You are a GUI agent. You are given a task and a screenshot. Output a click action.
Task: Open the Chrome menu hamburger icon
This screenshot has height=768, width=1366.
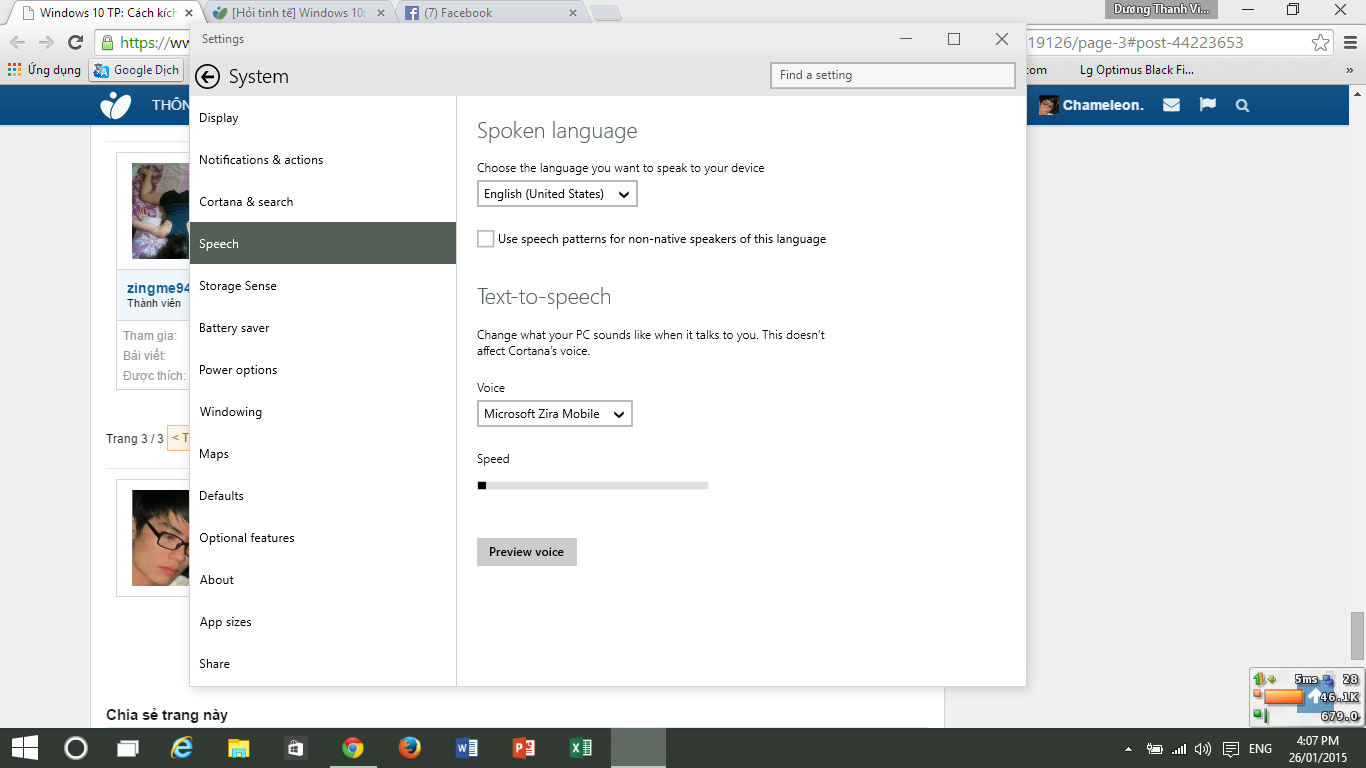pos(1350,42)
